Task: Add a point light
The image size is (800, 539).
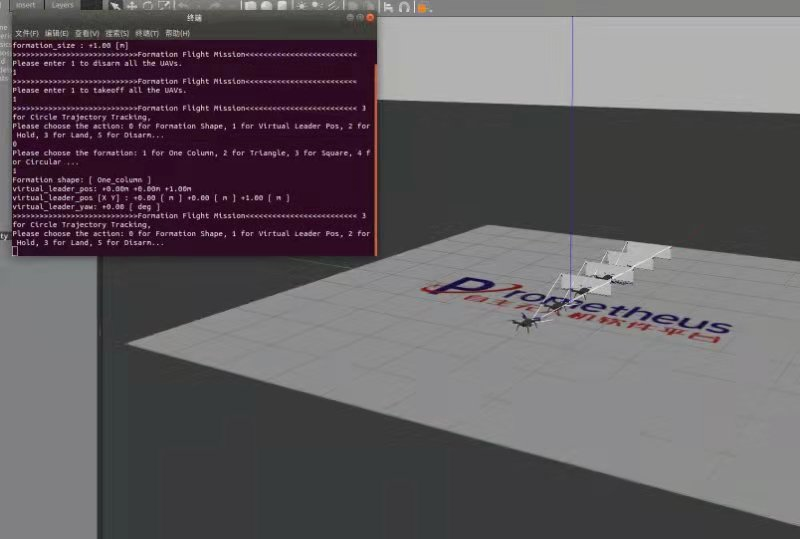Action: click(302, 6)
